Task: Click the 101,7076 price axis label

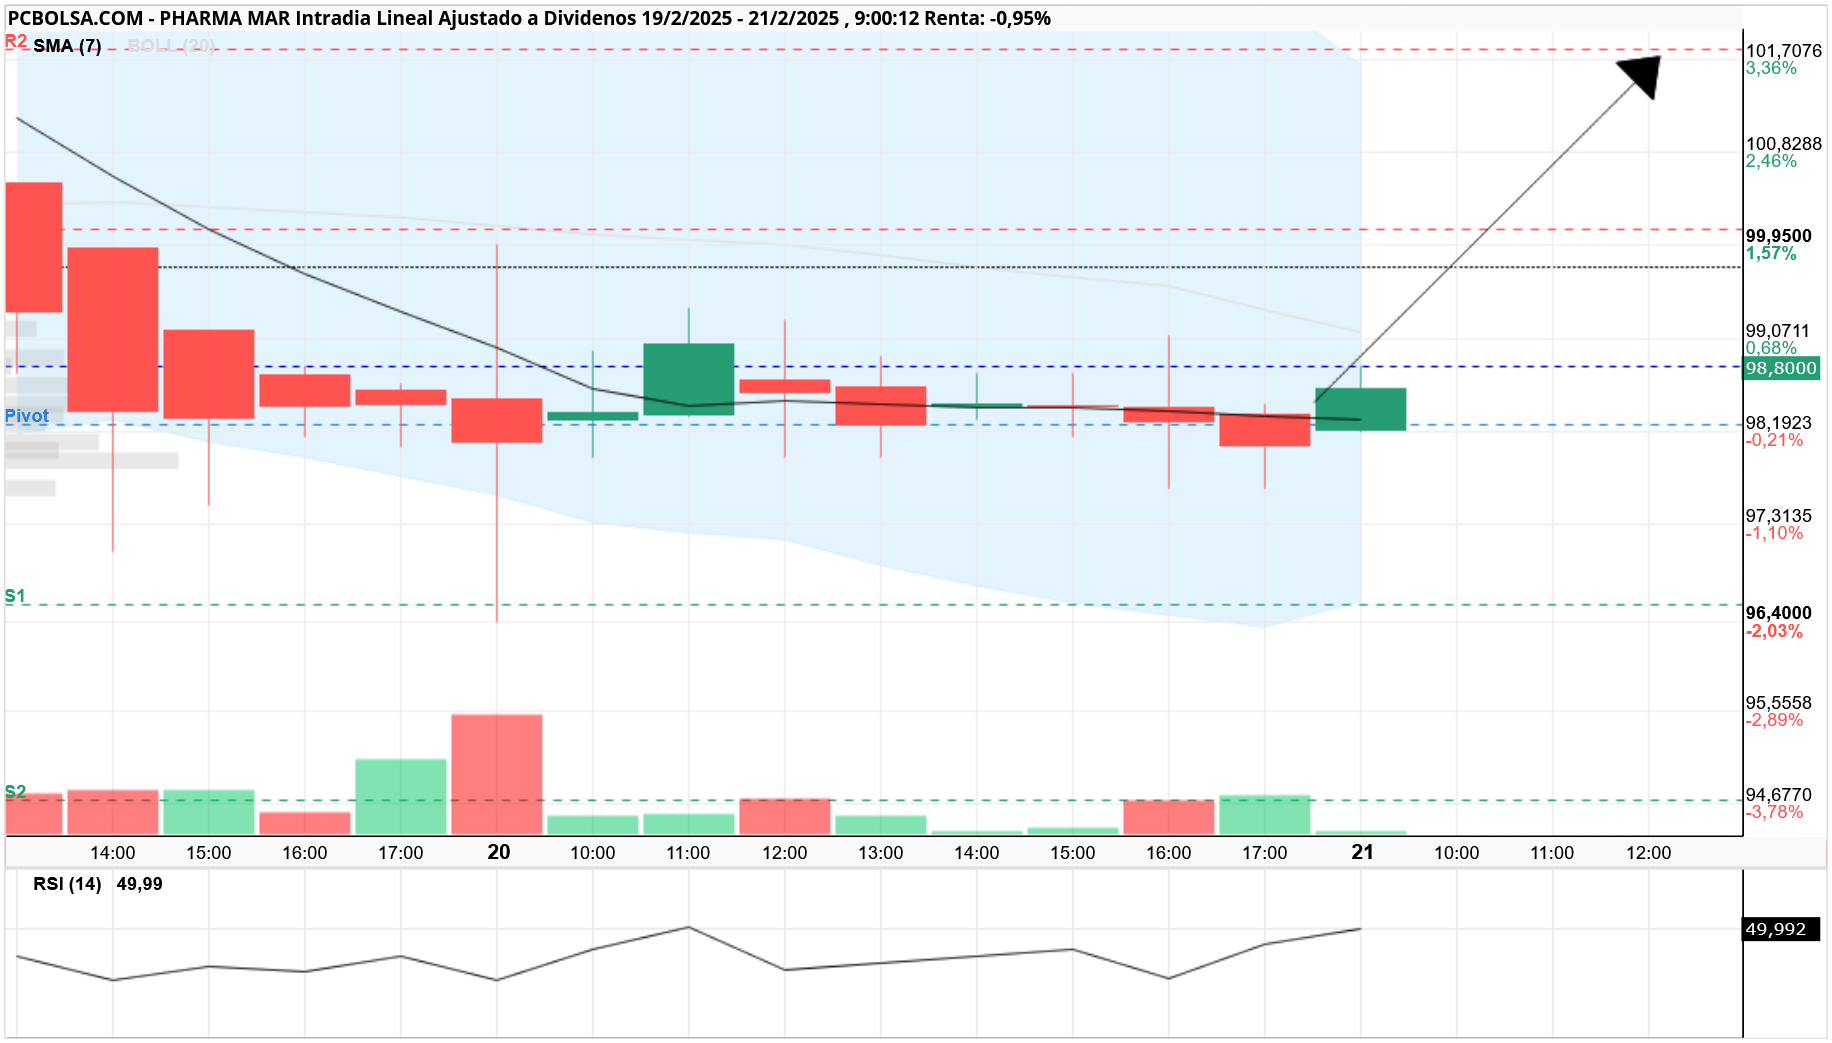Action: 1784,51
